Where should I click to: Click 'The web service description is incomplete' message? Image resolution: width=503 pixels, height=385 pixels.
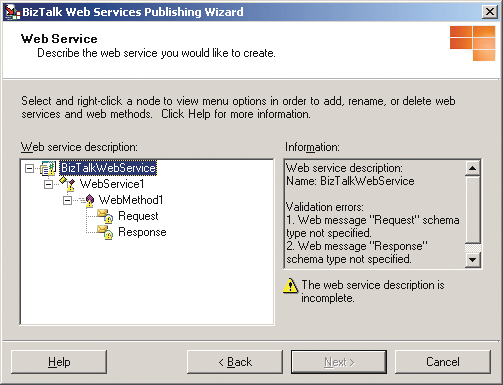pyautogui.click(x=373, y=291)
